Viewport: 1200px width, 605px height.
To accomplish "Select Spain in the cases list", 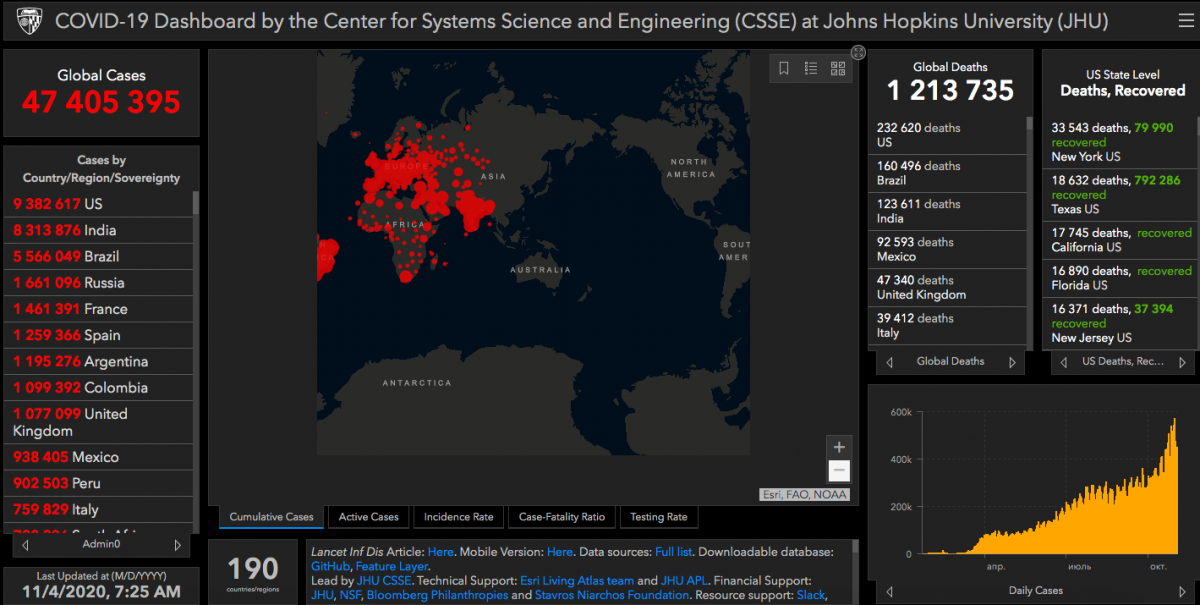I will pyautogui.click(x=100, y=335).
